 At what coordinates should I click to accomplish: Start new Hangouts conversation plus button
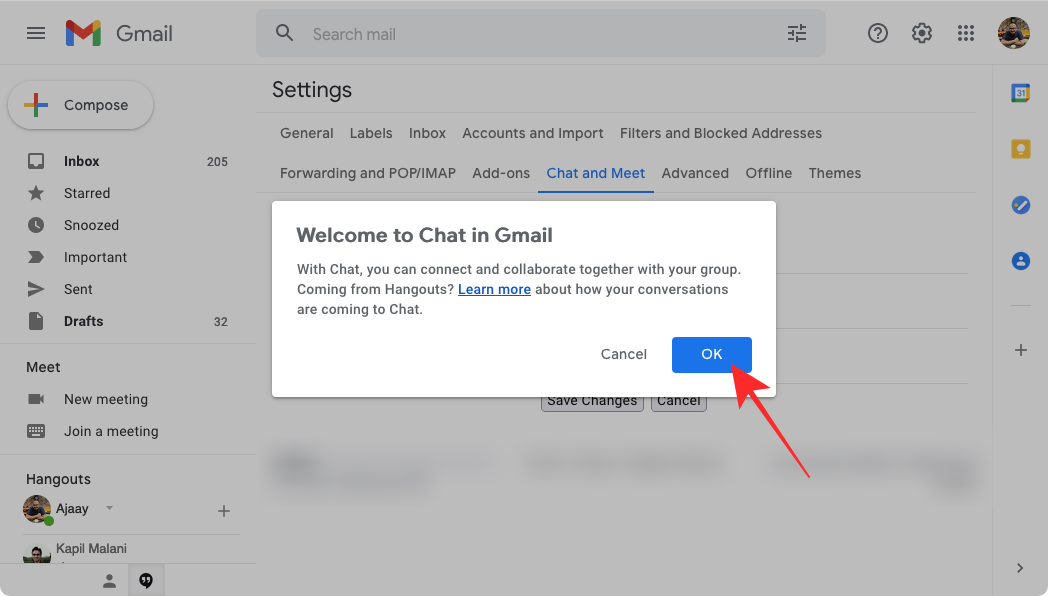(x=224, y=511)
